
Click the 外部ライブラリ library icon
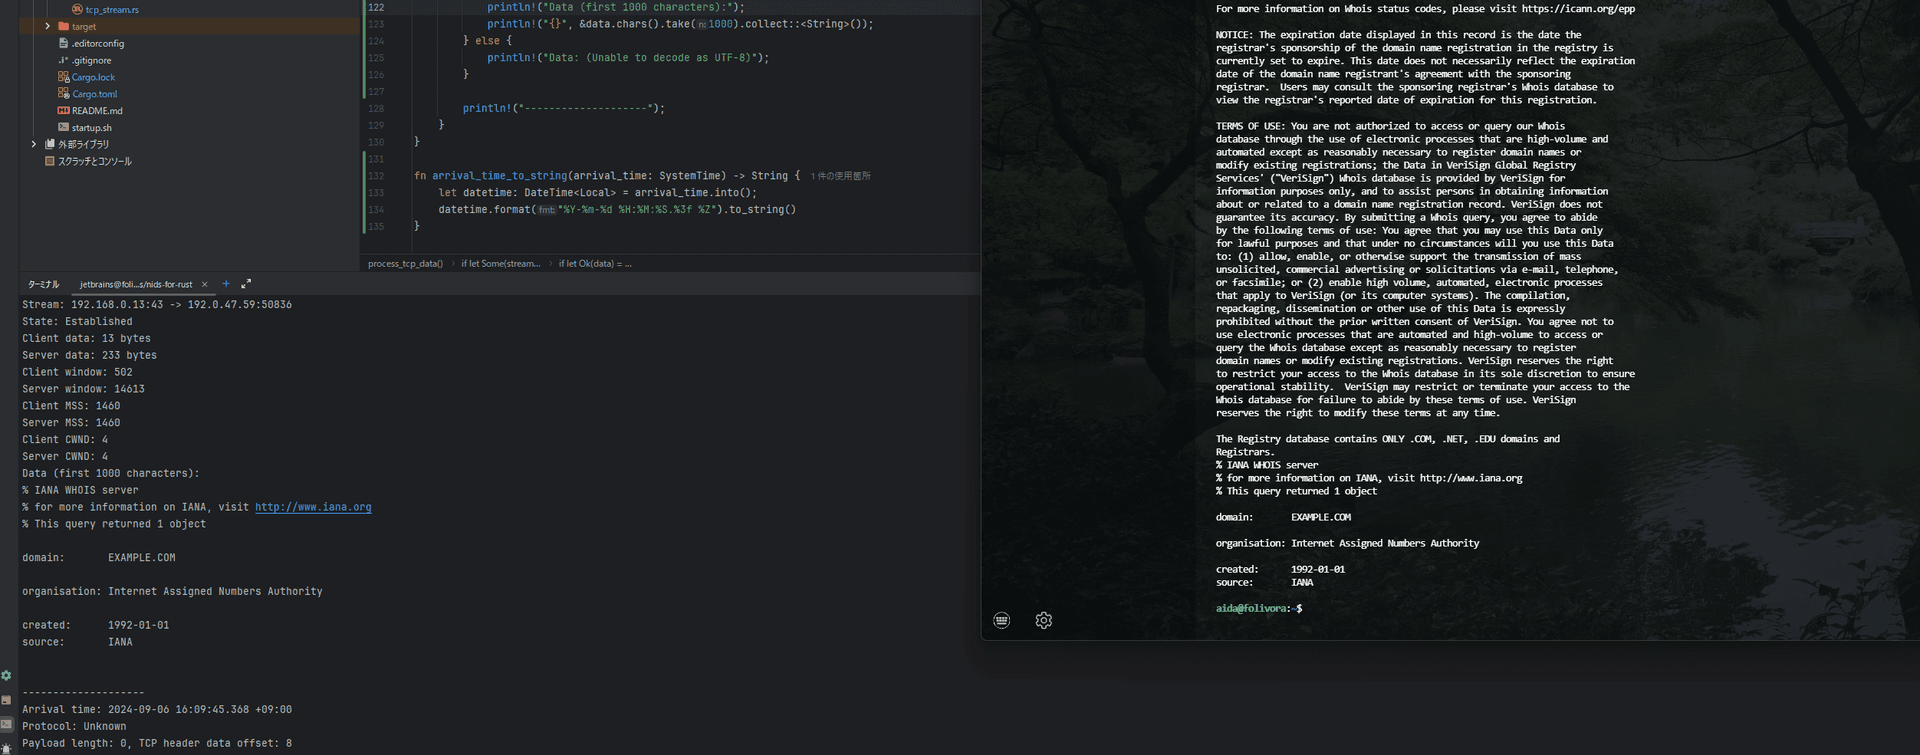point(49,144)
